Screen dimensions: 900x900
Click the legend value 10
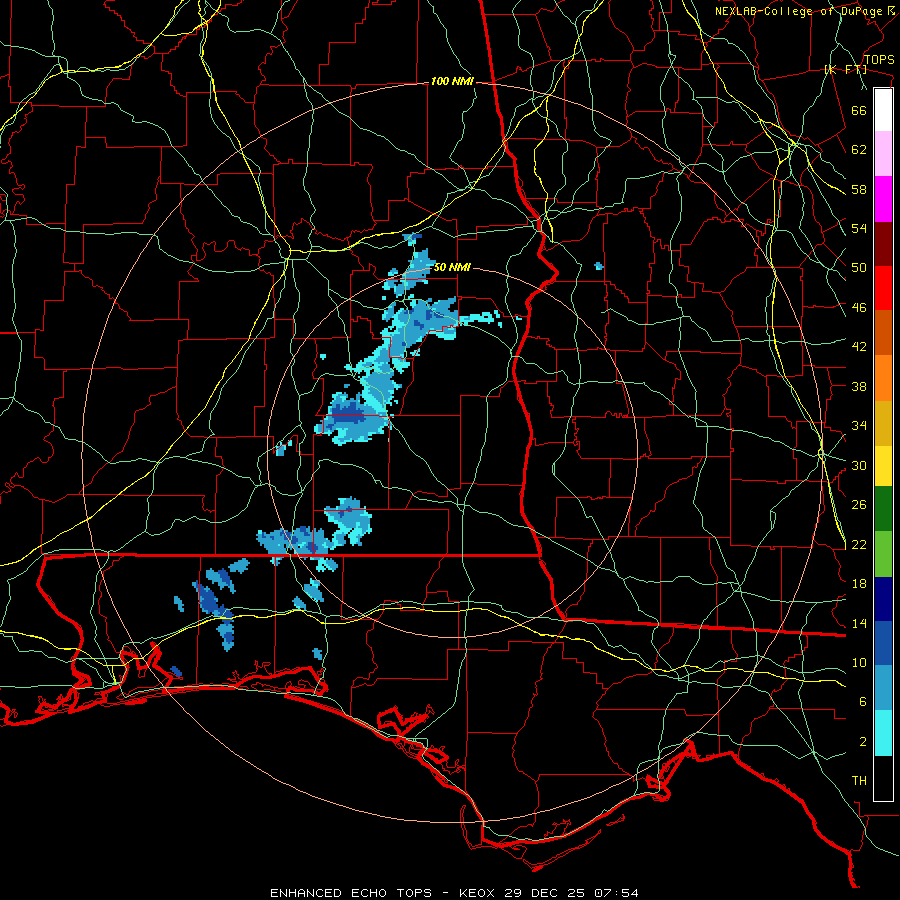[859, 663]
